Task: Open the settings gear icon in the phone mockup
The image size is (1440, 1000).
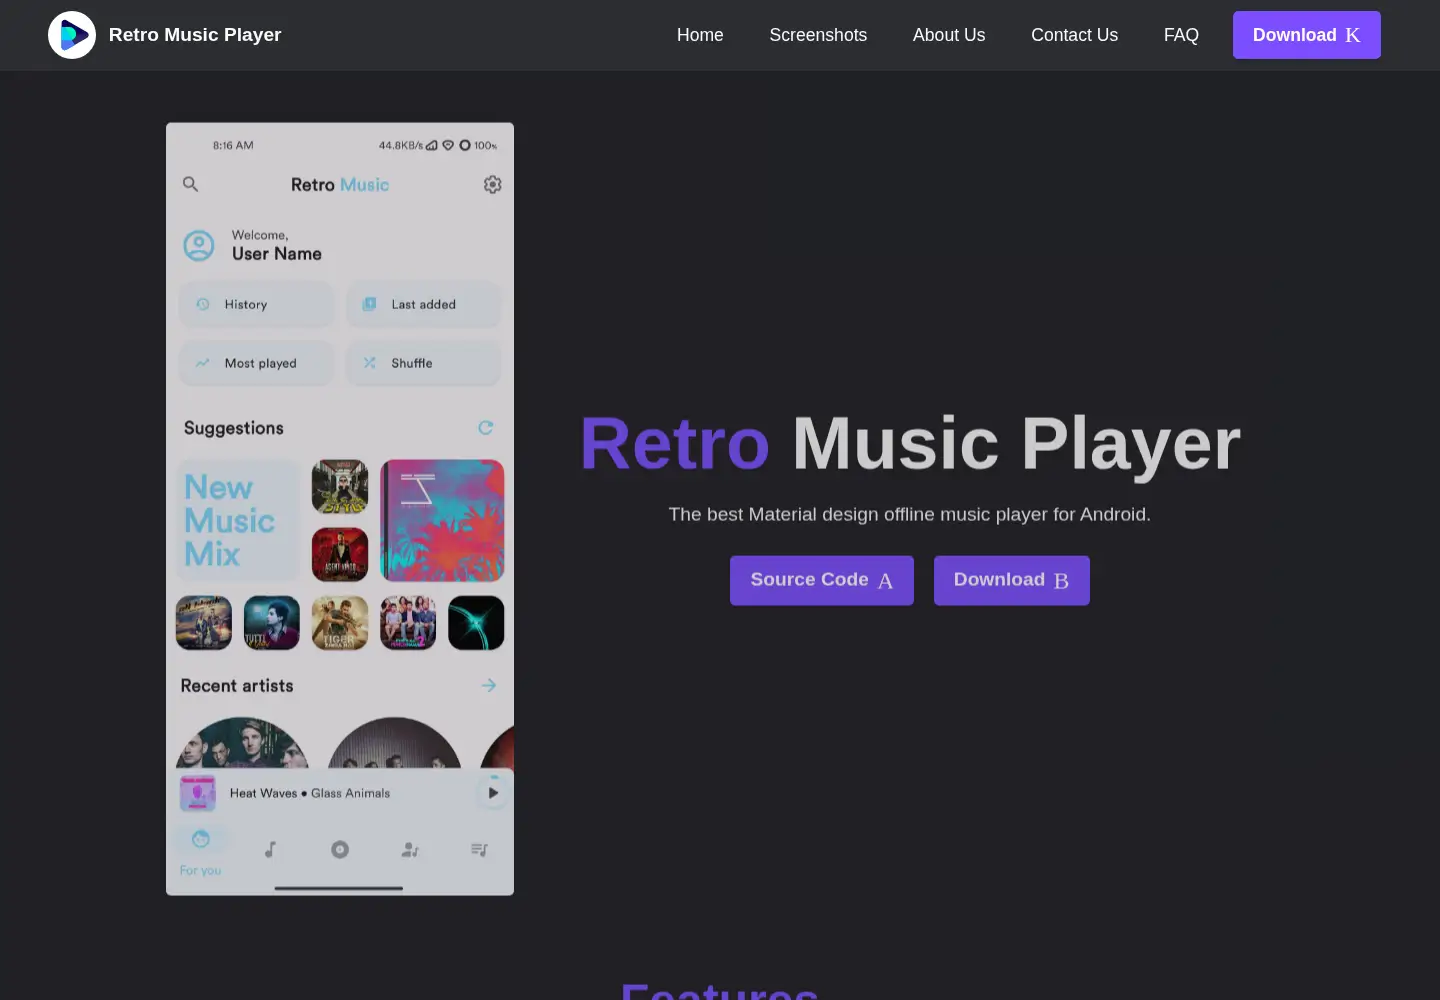Action: click(x=492, y=184)
